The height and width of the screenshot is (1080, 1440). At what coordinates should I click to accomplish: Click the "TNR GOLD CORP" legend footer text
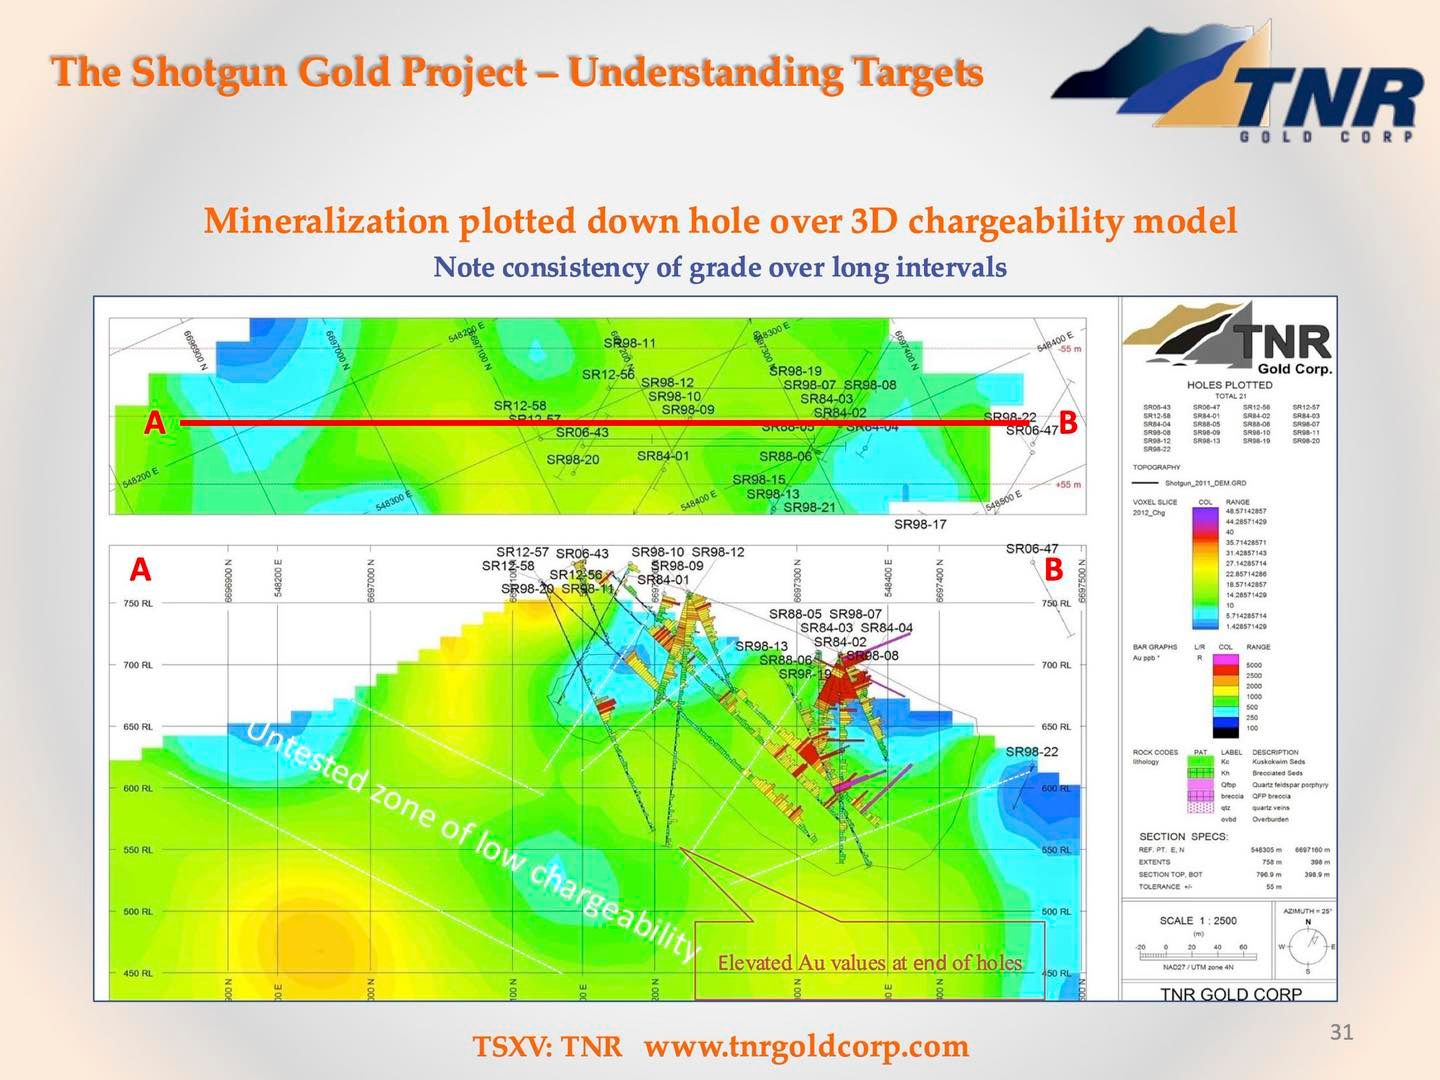click(1231, 994)
